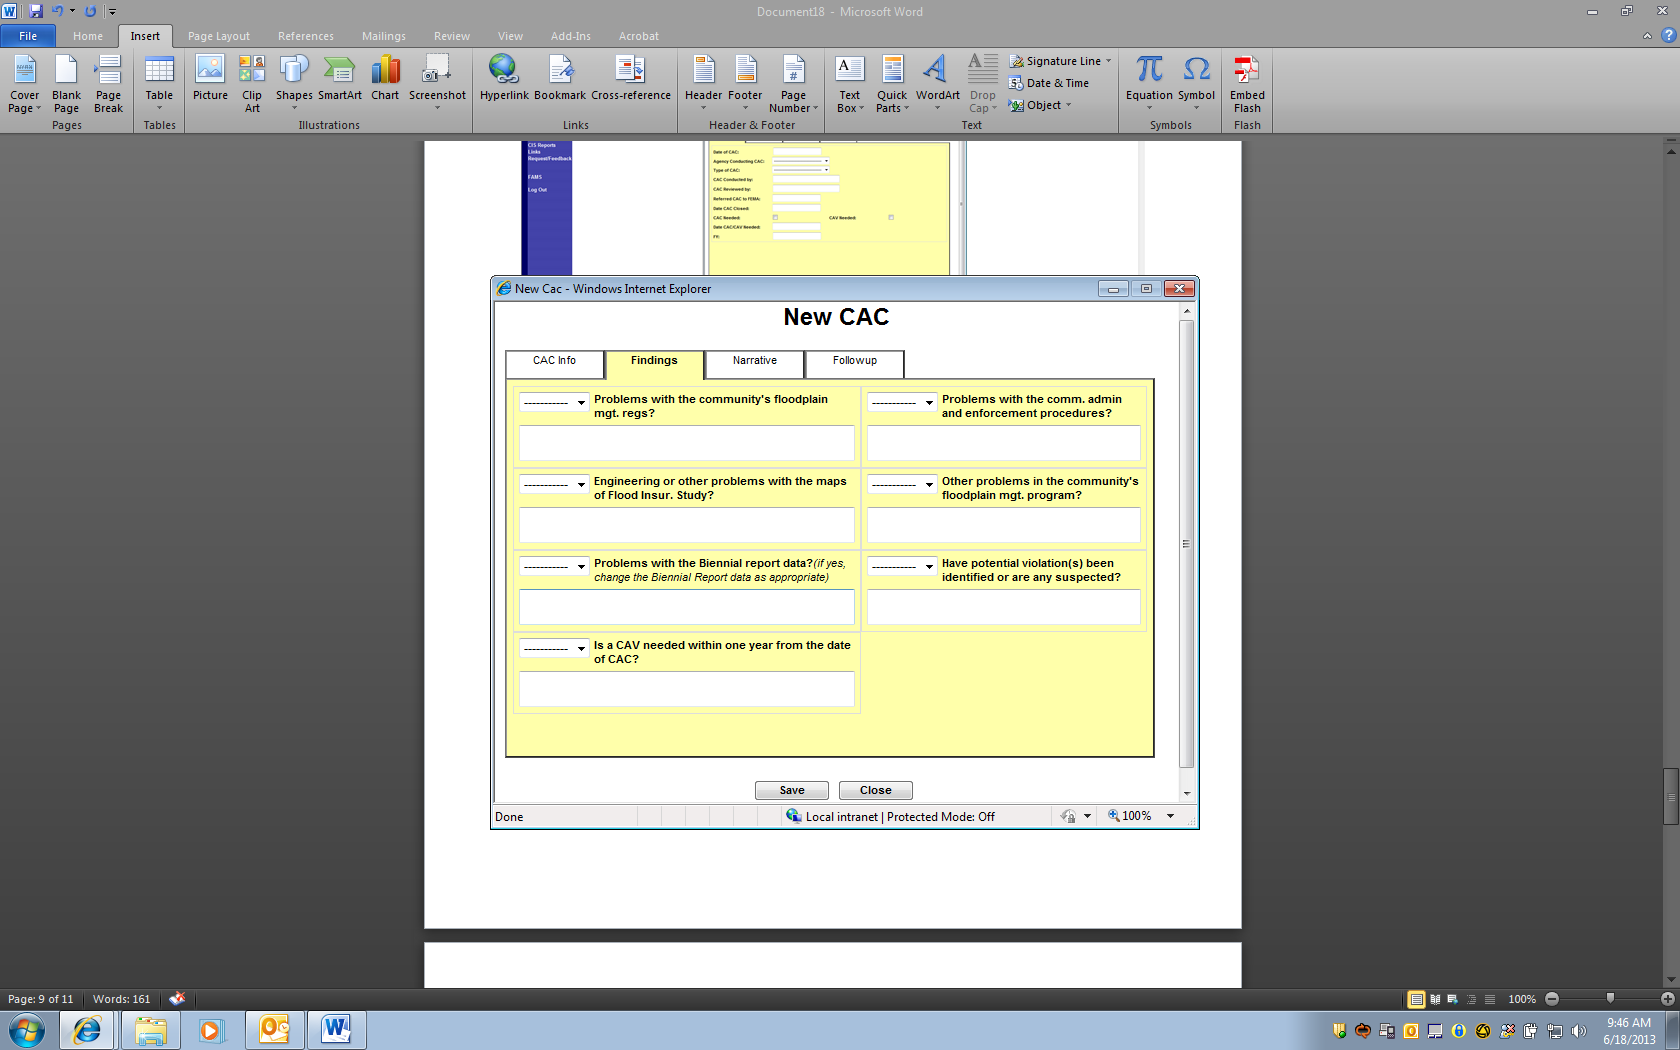Click the zoom slider handle
This screenshot has height=1050, width=1680.
click(1610, 998)
